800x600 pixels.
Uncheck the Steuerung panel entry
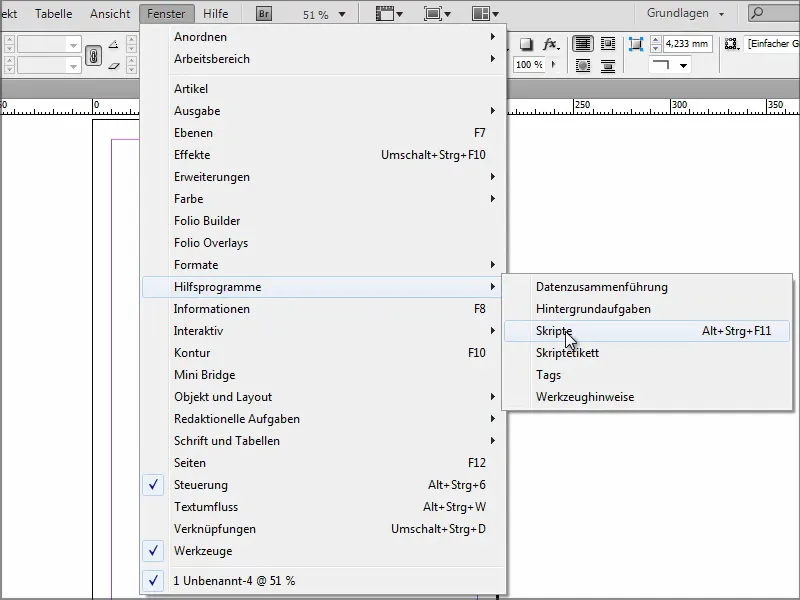click(x=323, y=484)
